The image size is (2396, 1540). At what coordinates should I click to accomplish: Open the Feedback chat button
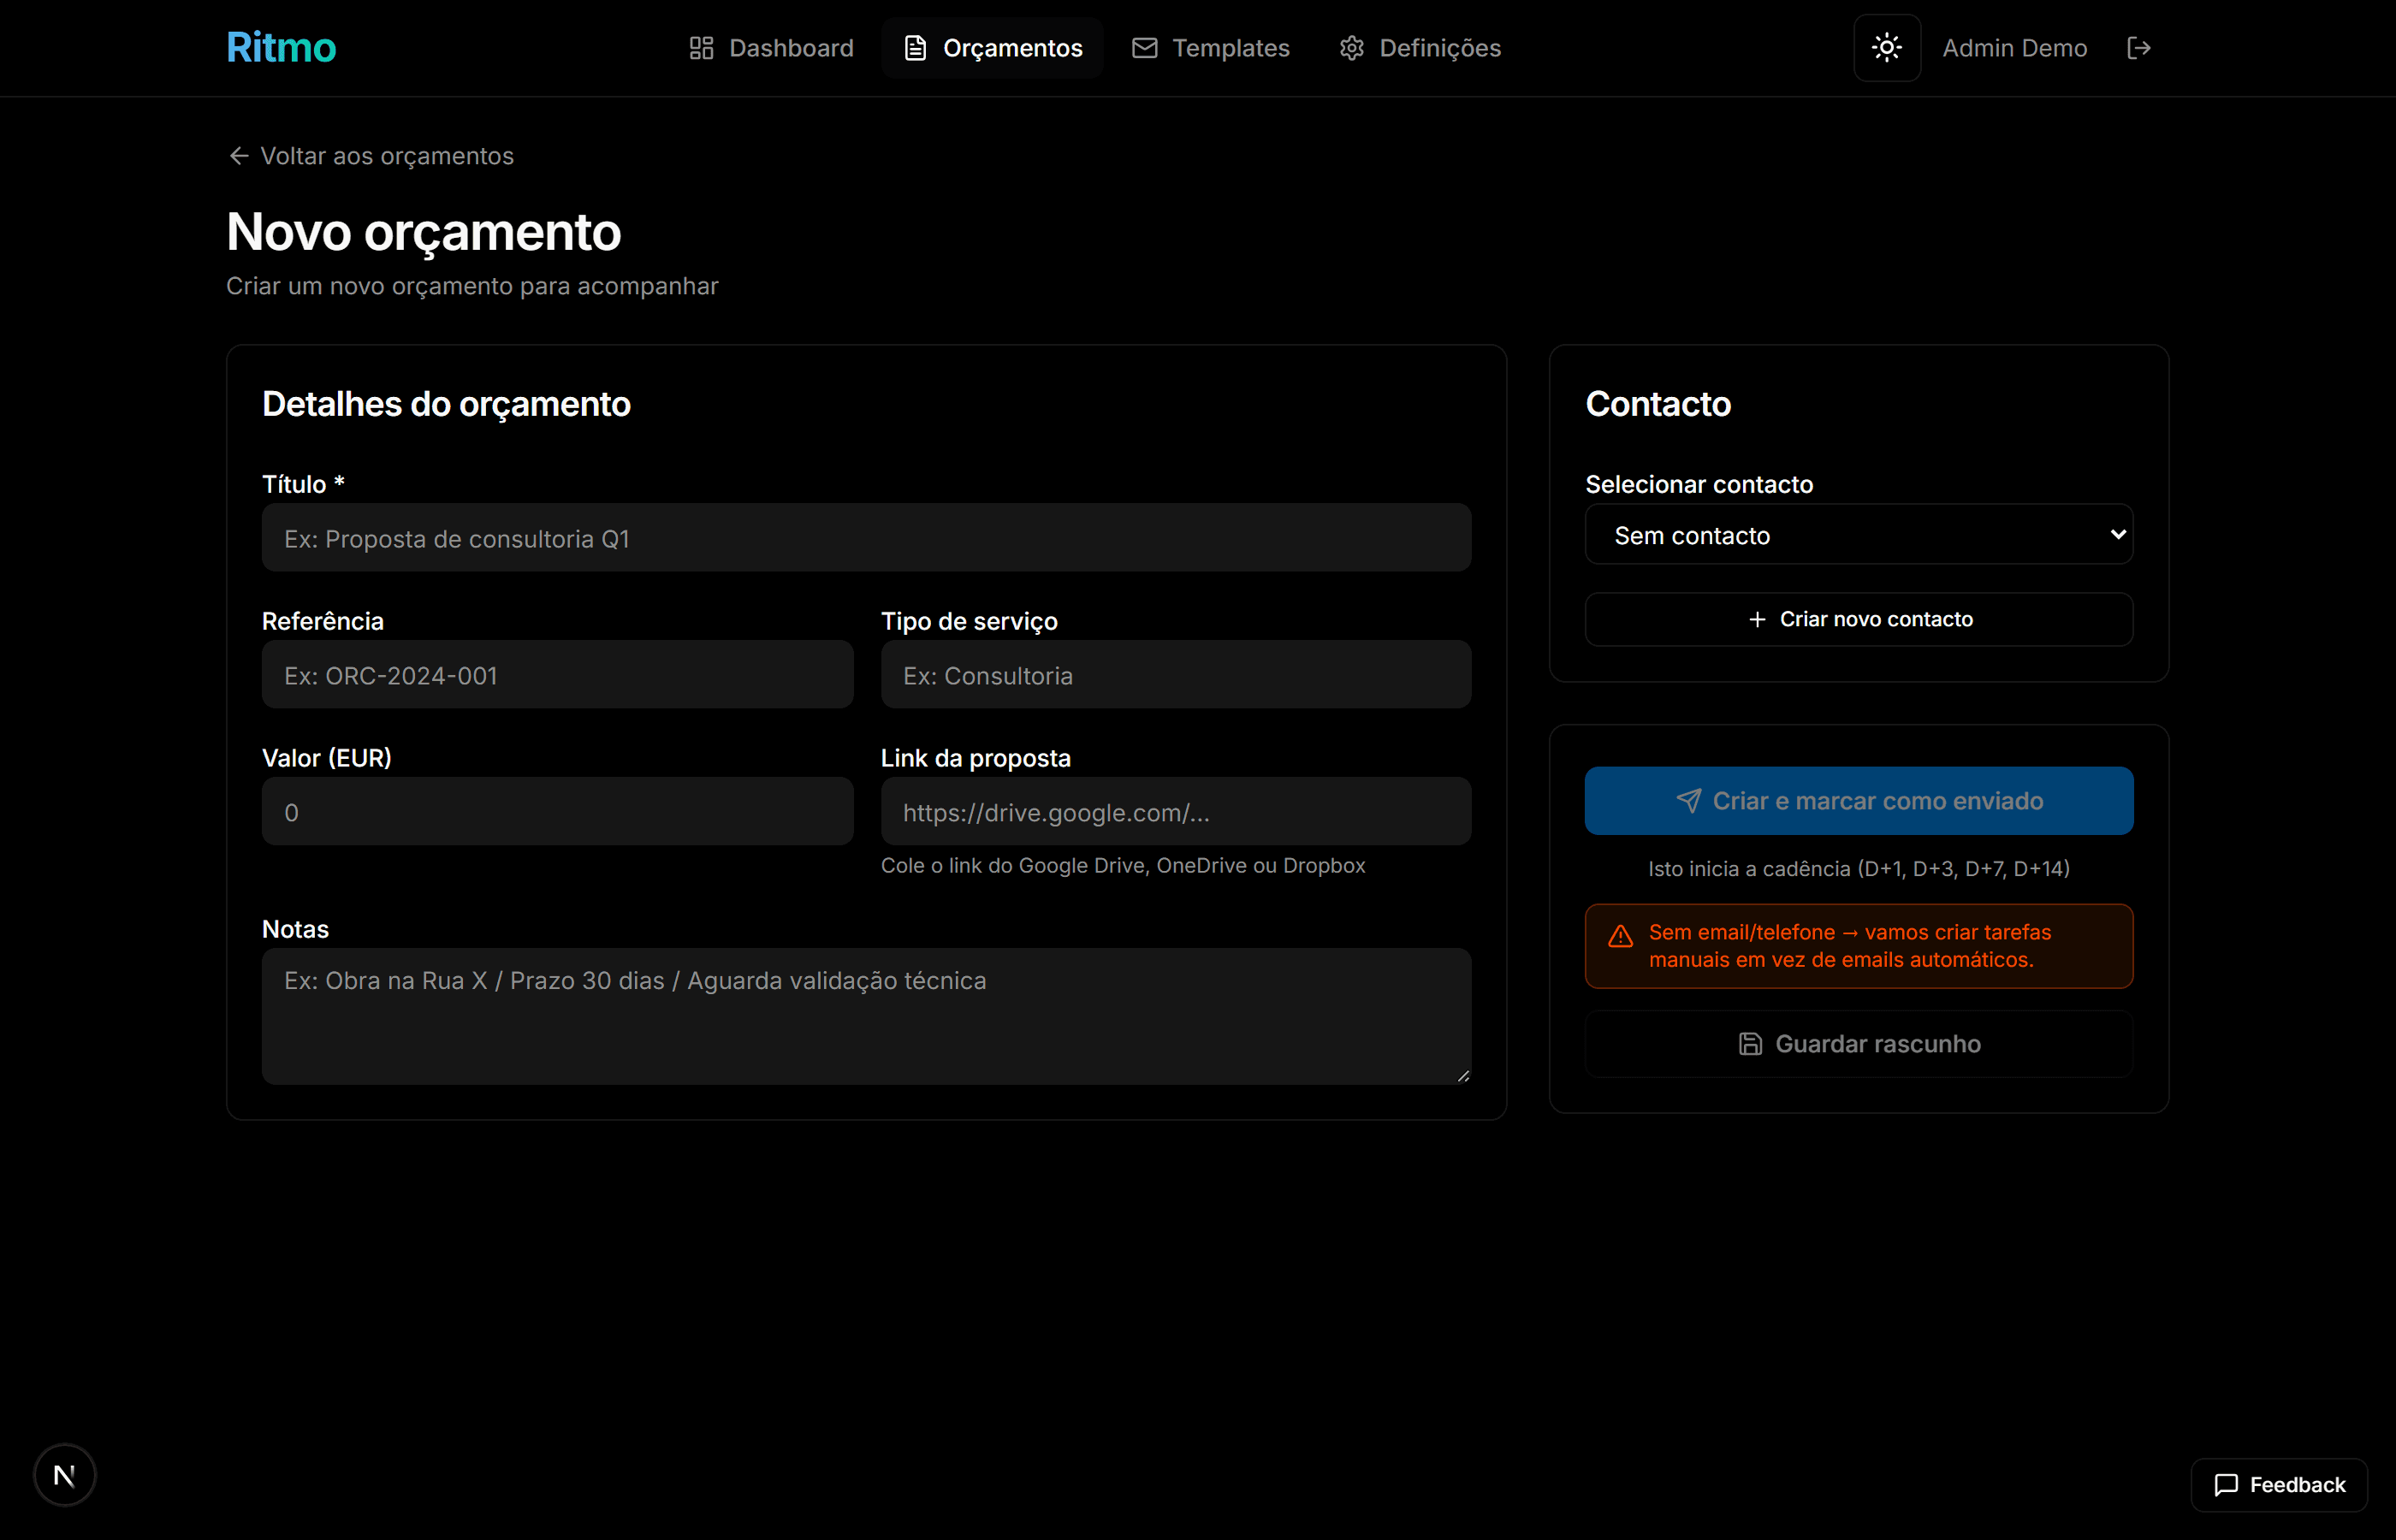click(2278, 1484)
